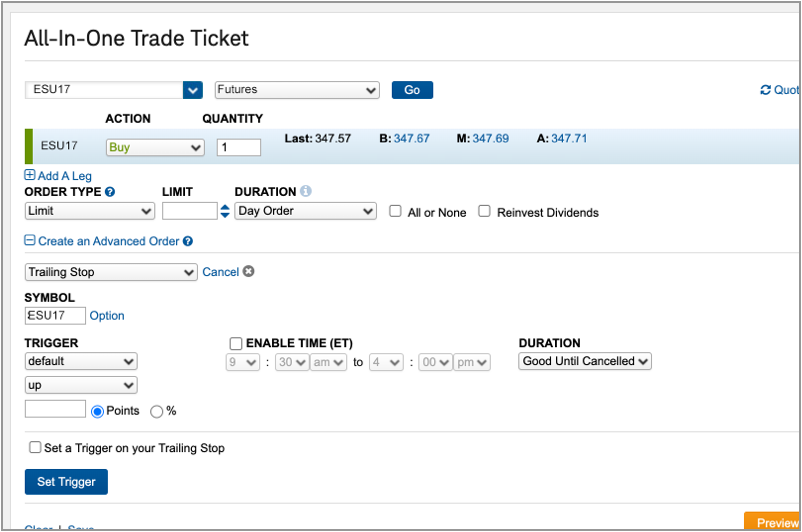Open the end pm dropdown
This screenshot has height=532, width=802.
(x=472, y=362)
